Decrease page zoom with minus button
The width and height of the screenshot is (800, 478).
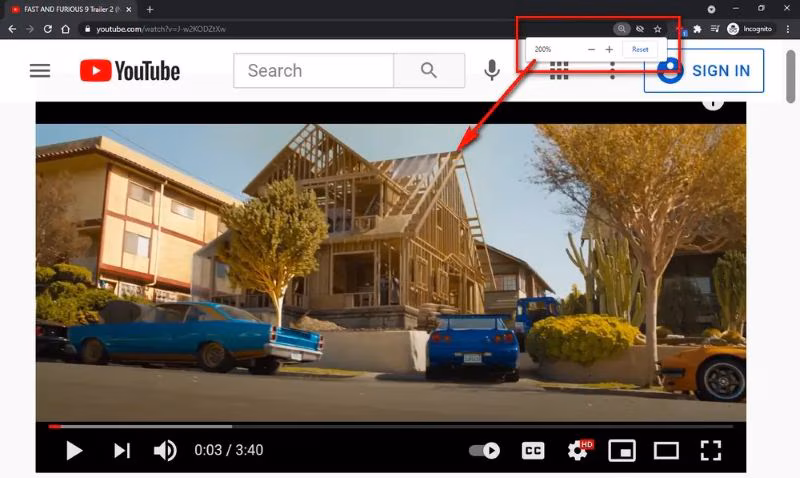[x=591, y=49]
